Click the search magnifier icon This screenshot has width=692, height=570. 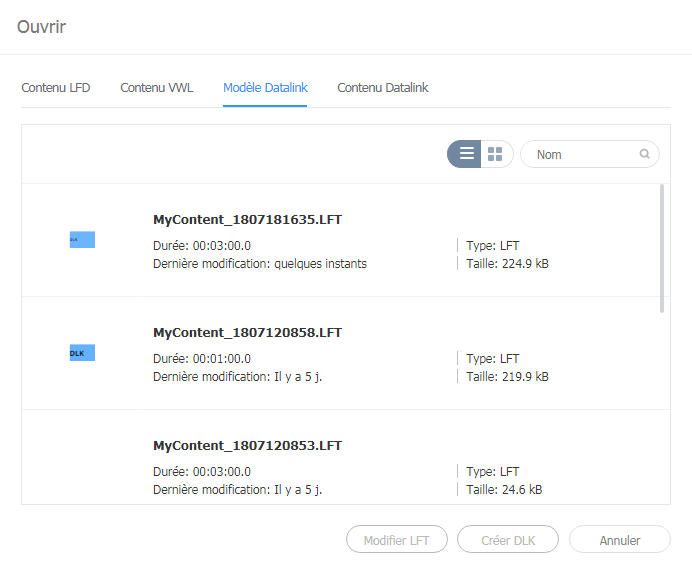click(x=645, y=154)
